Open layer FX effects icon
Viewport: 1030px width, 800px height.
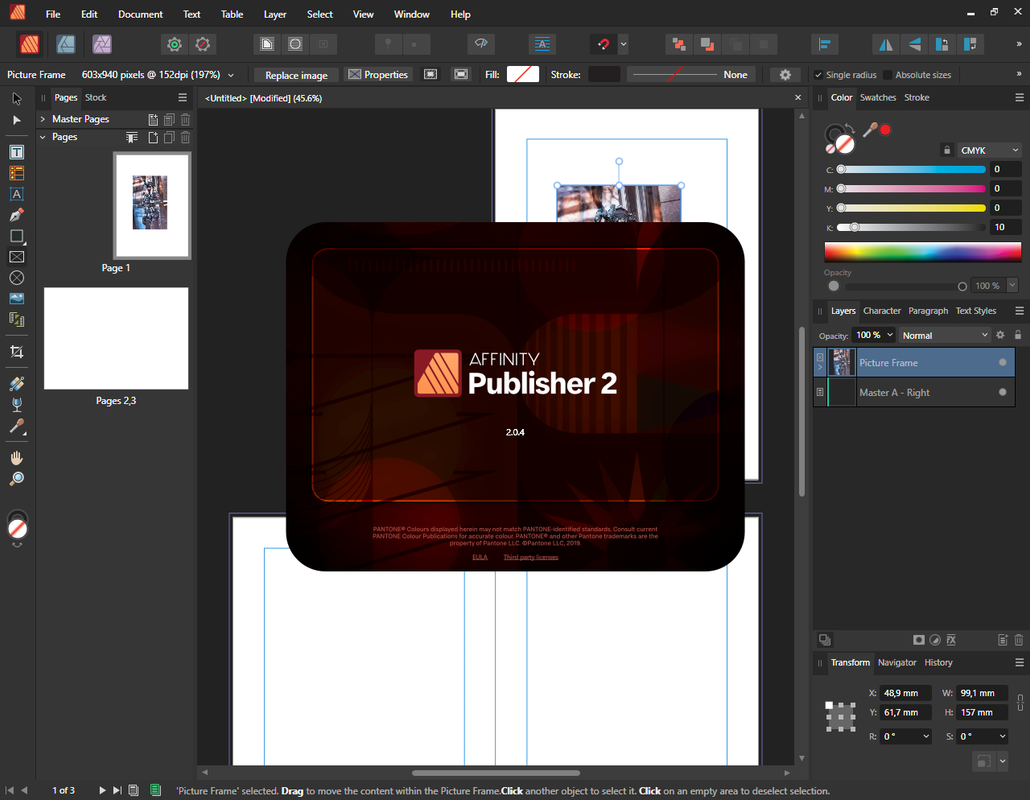tap(951, 640)
